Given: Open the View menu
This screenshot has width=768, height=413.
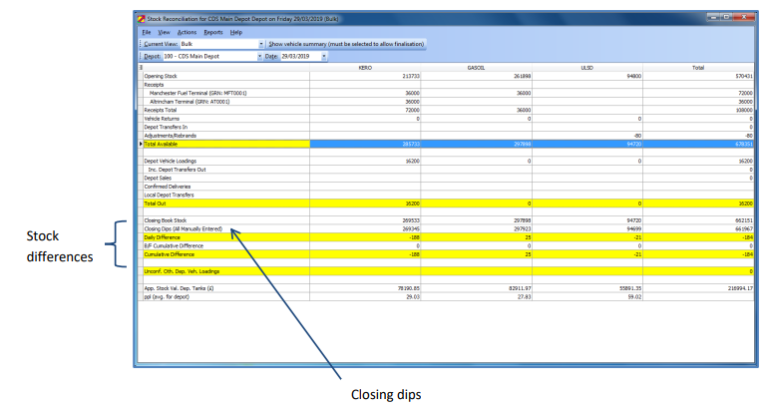Looking at the screenshot, I should pos(164,32).
